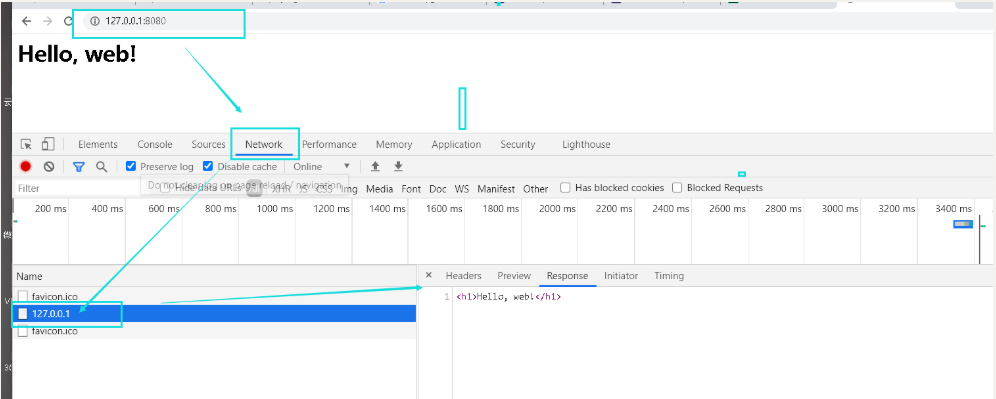
Task: Toggle the device toolbar icon
Action: [48, 144]
